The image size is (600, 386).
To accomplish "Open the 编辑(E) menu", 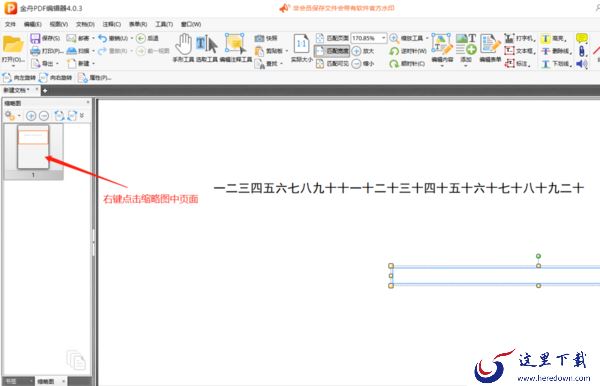I will 33,24.
